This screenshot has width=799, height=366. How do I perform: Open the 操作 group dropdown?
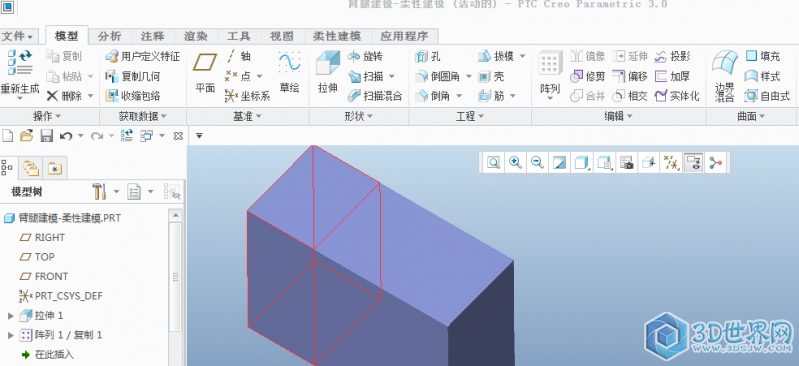click(47, 117)
